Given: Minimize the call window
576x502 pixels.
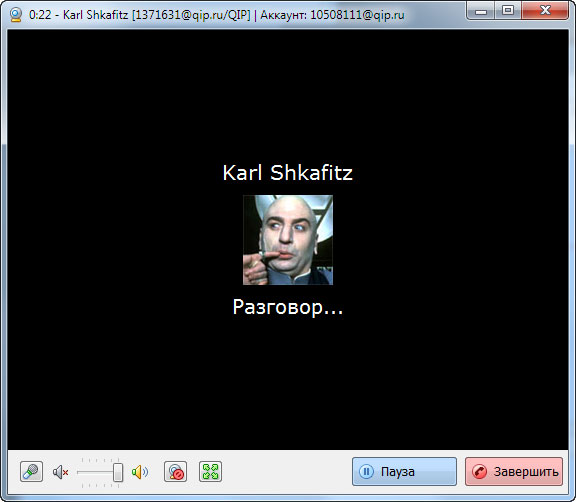Looking at the screenshot, I should (x=480, y=11).
